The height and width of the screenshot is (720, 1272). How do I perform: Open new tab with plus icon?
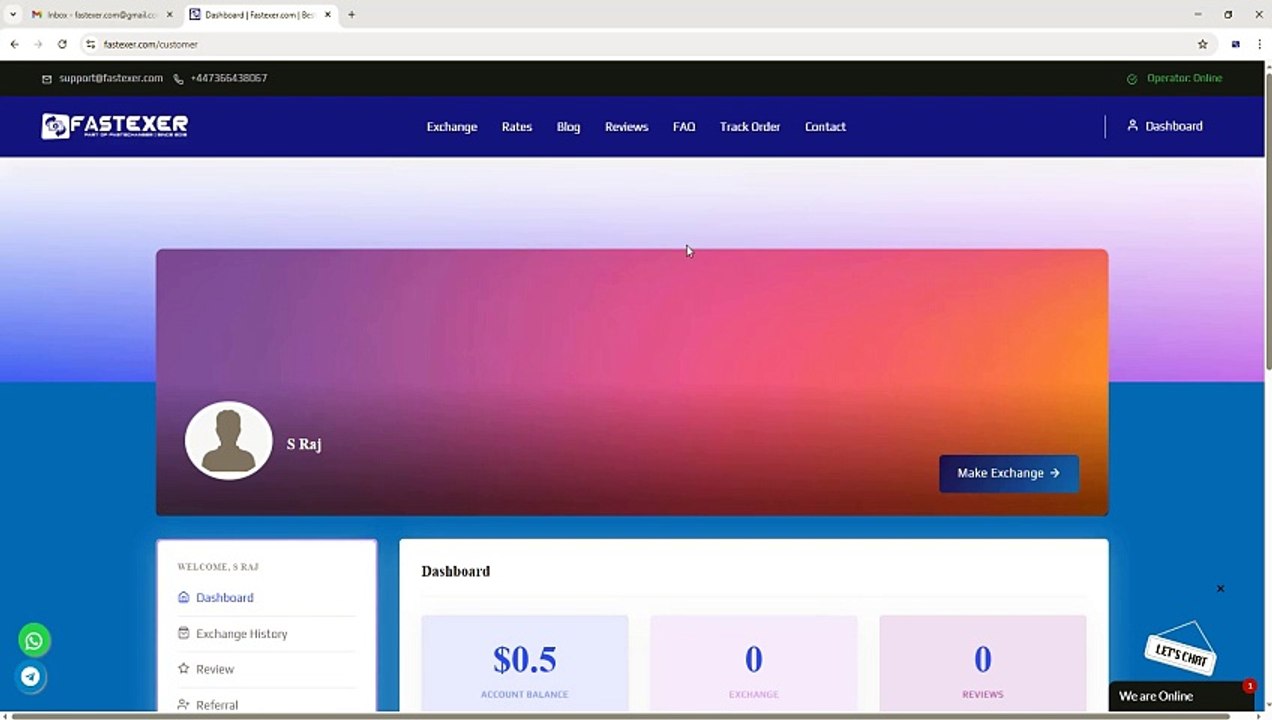pos(351,15)
